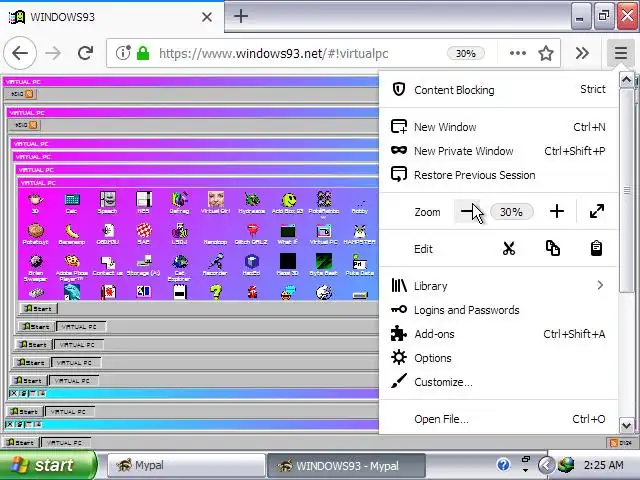Show more toolbar items via double chevron
This screenshot has height=480, width=640.
[x=582, y=53]
